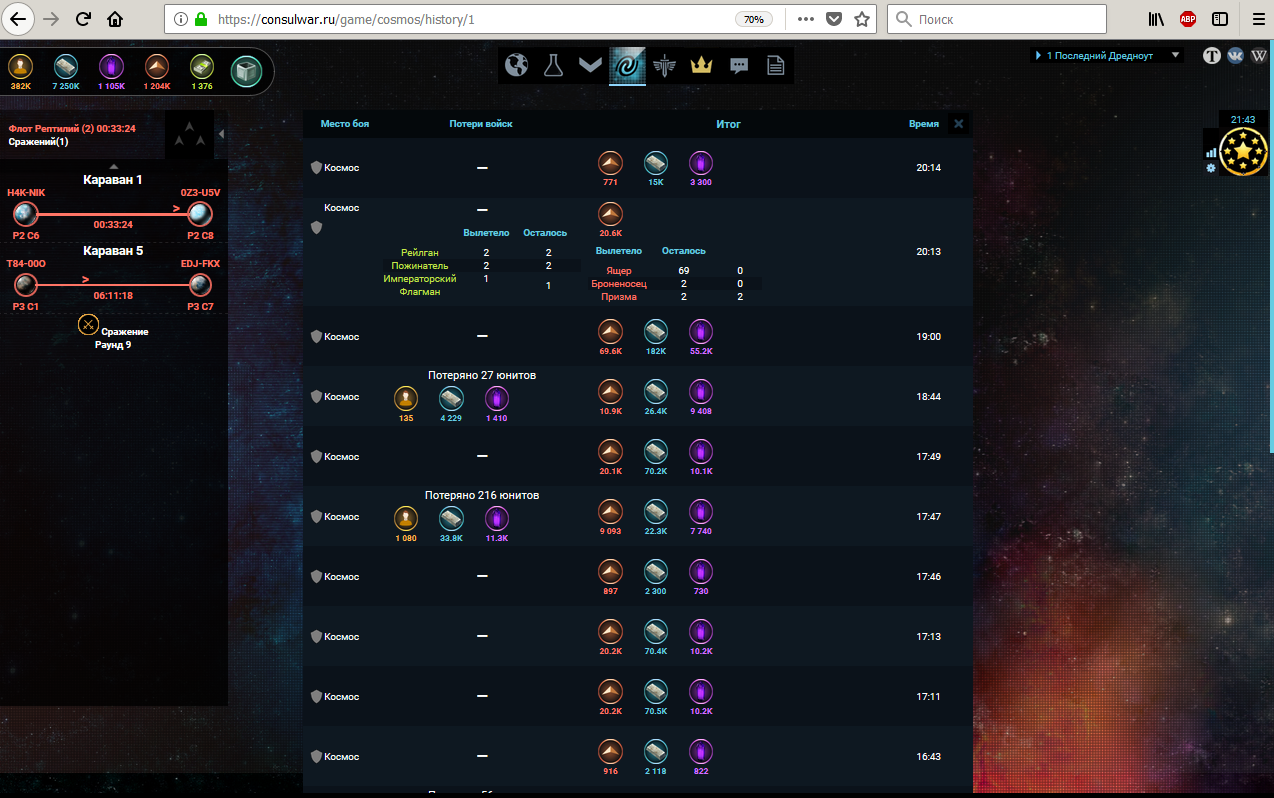Open the chat speech bubble icon
Screen dimensions: 1274x798
(739, 66)
